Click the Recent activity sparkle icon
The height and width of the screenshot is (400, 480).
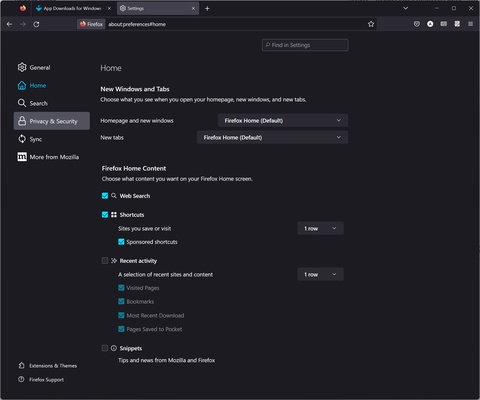pyautogui.click(x=114, y=261)
